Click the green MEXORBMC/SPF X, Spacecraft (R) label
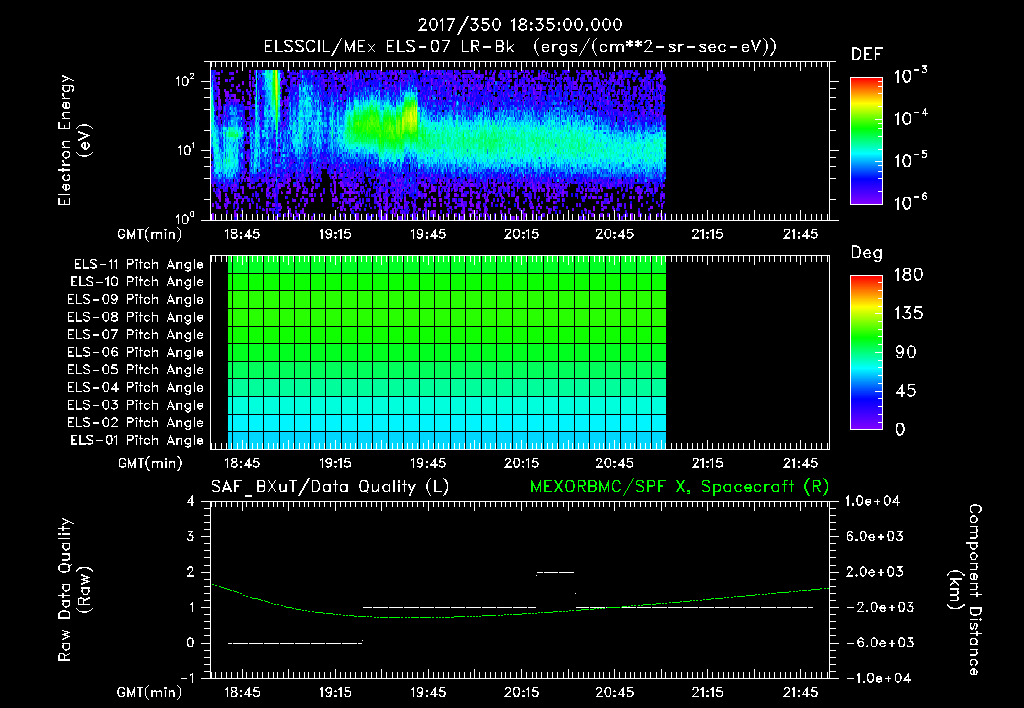The width and height of the screenshot is (1024, 708). click(x=679, y=487)
